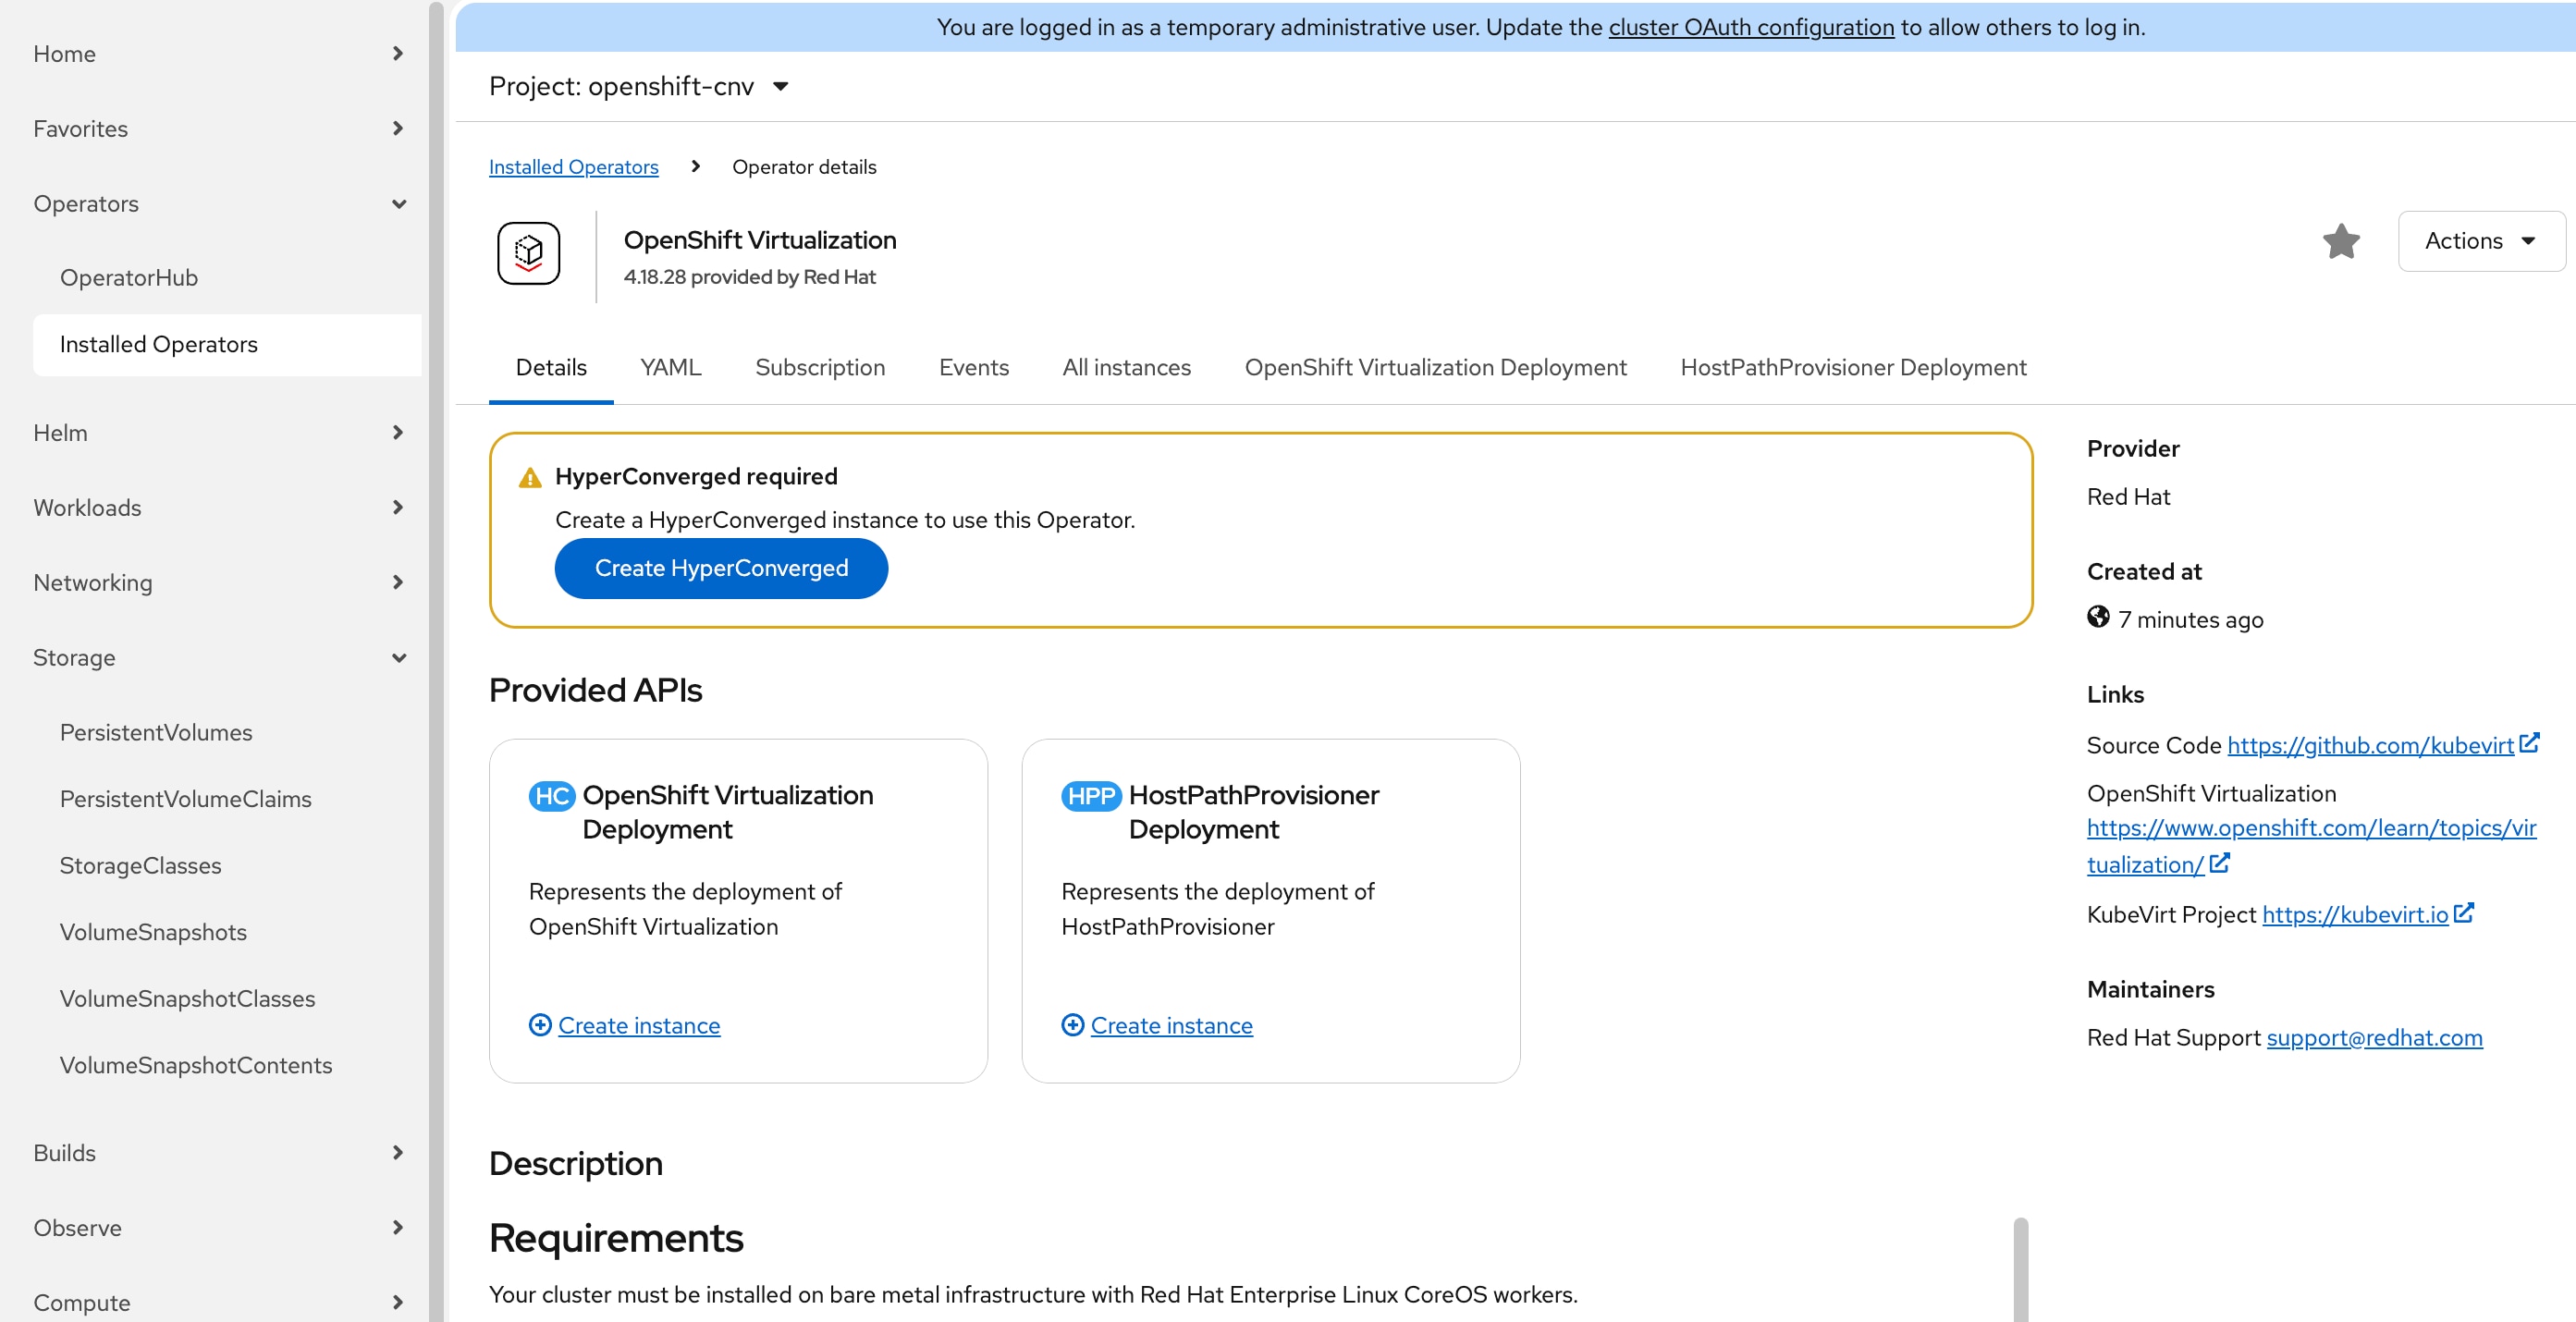2576x1322 pixels.
Task: Expand the Home navigation section
Action: (220, 54)
